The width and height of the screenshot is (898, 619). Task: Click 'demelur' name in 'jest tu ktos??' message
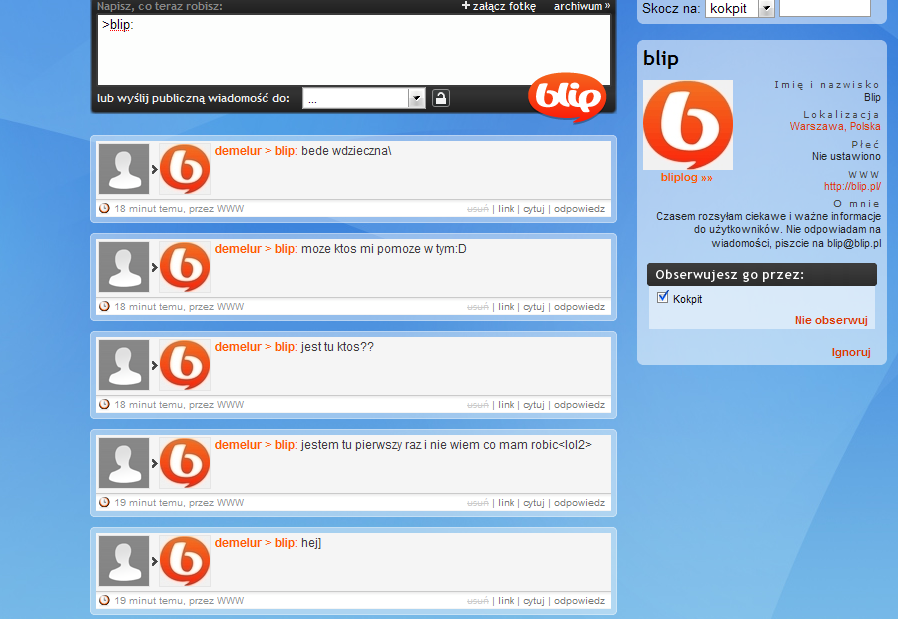click(238, 347)
